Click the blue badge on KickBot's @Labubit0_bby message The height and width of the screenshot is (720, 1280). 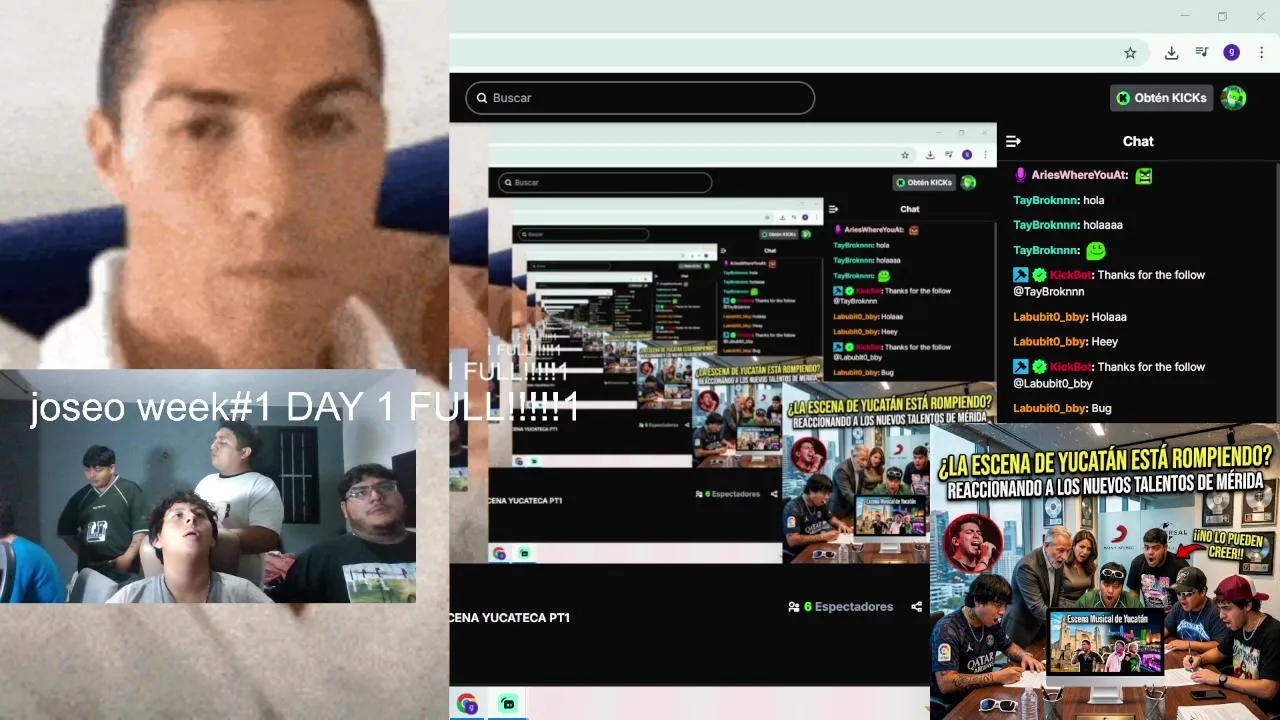[x=1021, y=367]
